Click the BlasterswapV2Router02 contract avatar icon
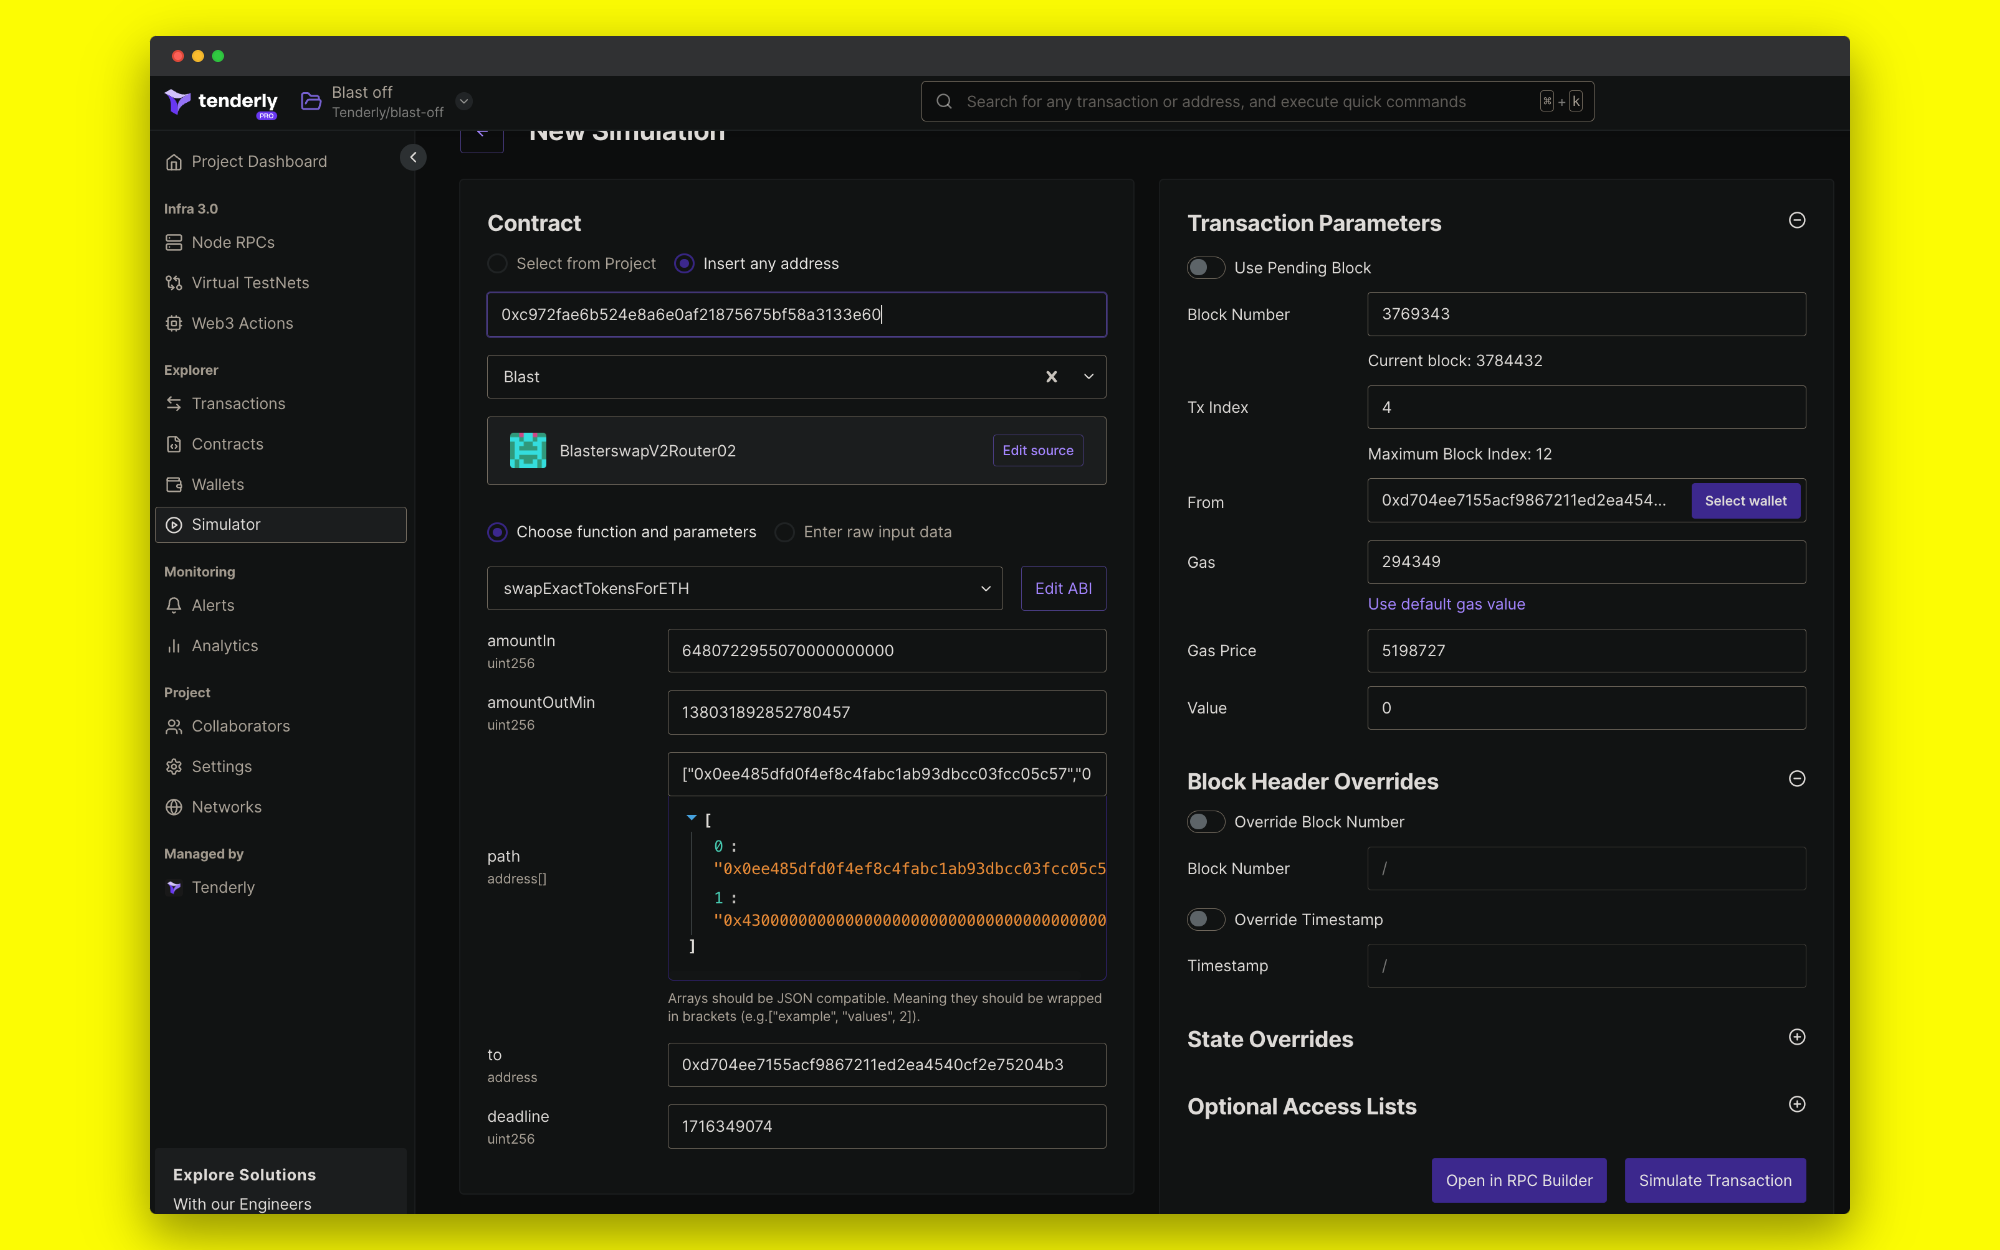Image resolution: width=2000 pixels, height=1250 pixels. tap(528, 451)
